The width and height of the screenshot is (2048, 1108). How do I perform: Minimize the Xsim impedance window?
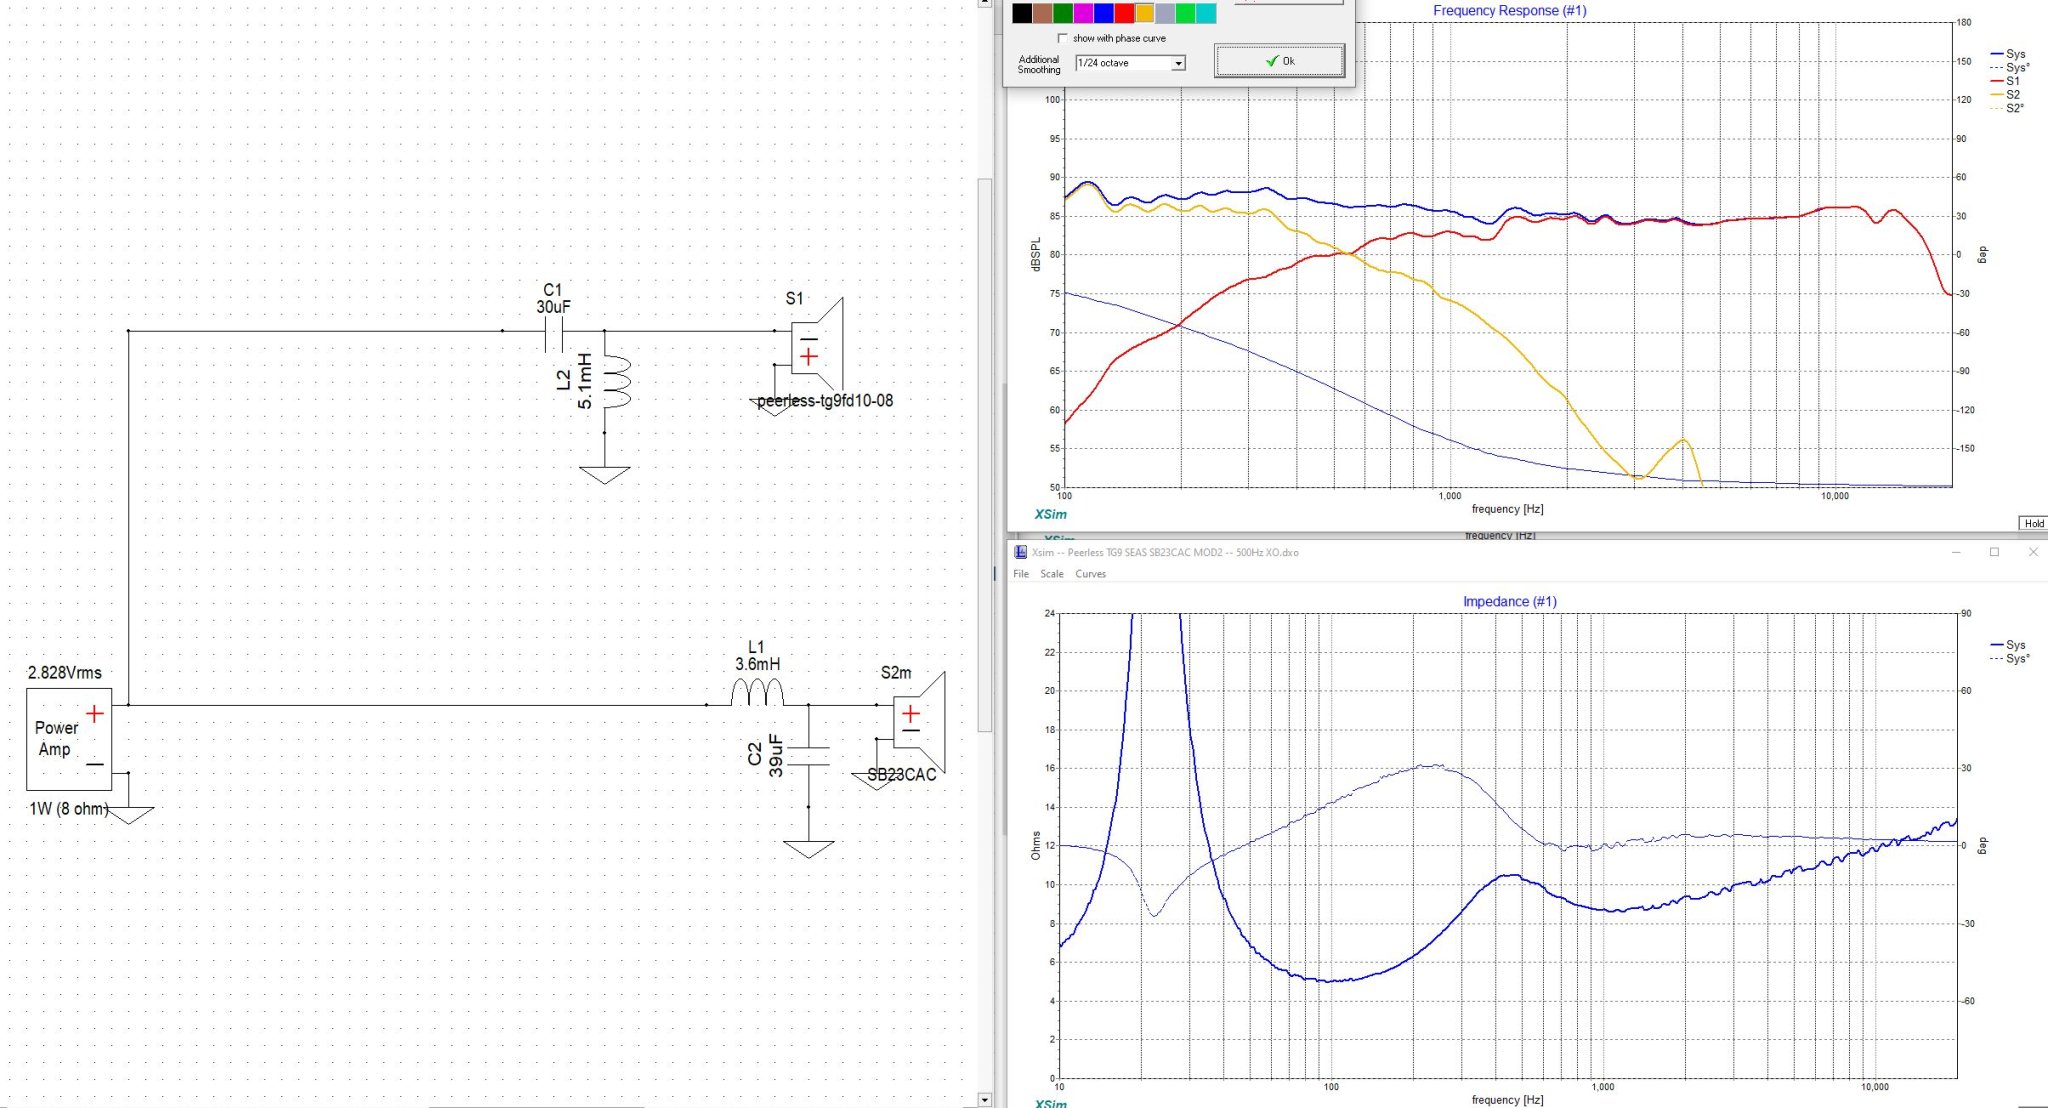[1956, 552]
